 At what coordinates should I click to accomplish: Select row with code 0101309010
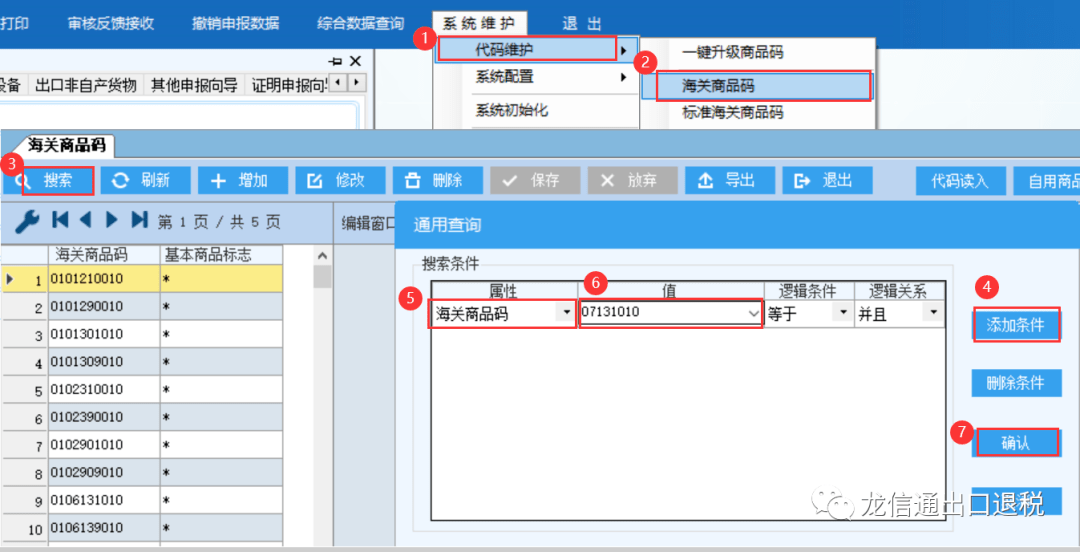coord(141,362)
